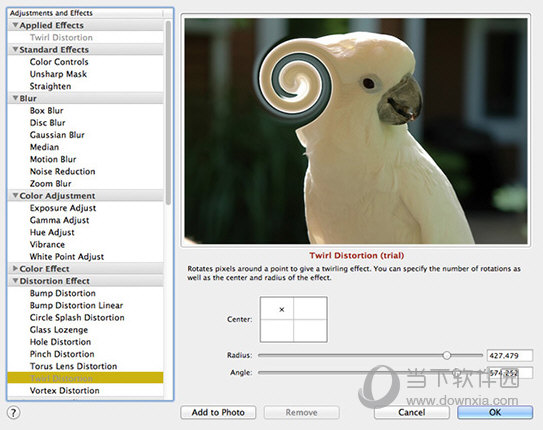Click the Radius value field

click(x=510, y=355)
